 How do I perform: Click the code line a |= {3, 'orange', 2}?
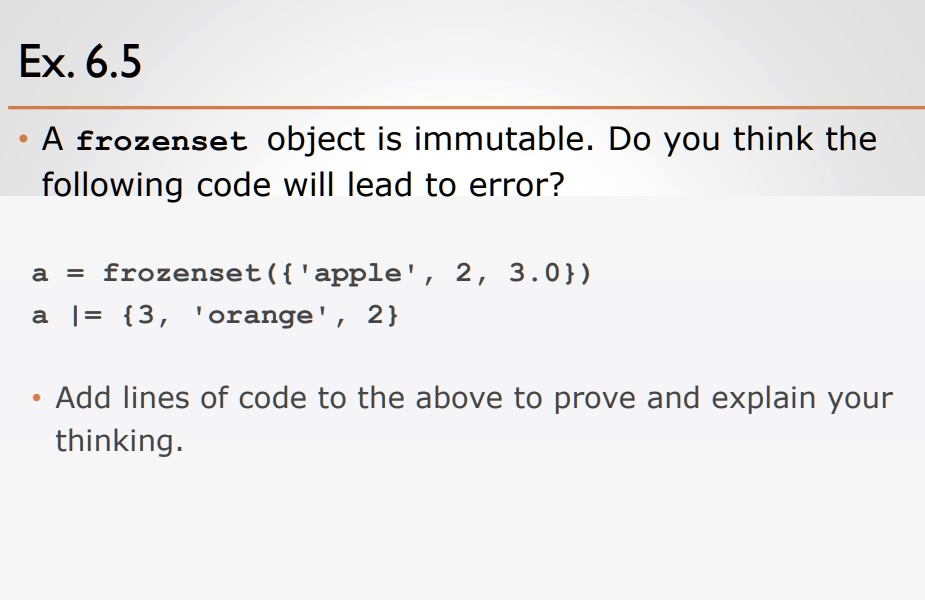pyautogui.click(x=215, y=315)
